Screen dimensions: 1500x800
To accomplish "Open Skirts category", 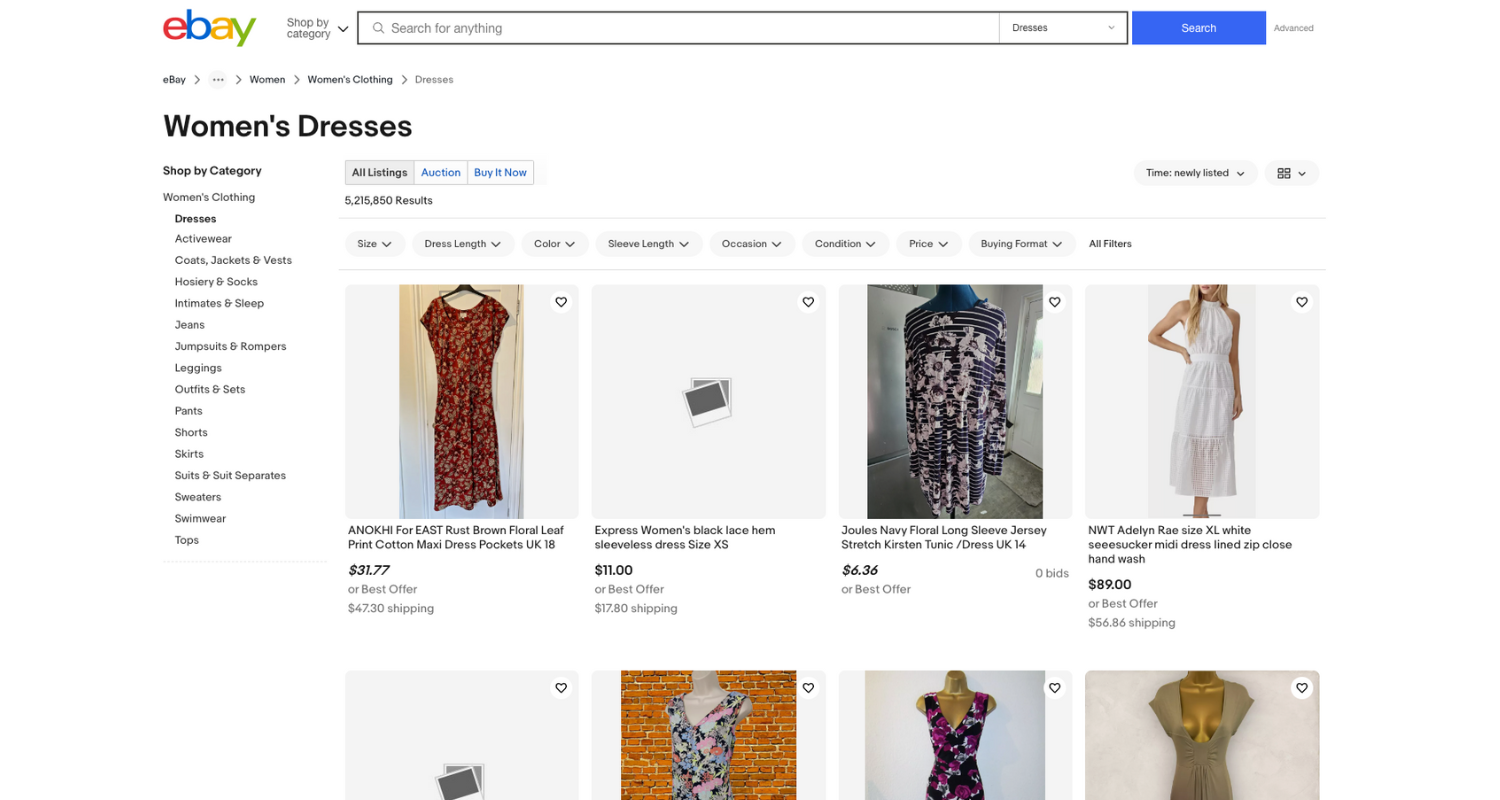I will tap(189, 454).
